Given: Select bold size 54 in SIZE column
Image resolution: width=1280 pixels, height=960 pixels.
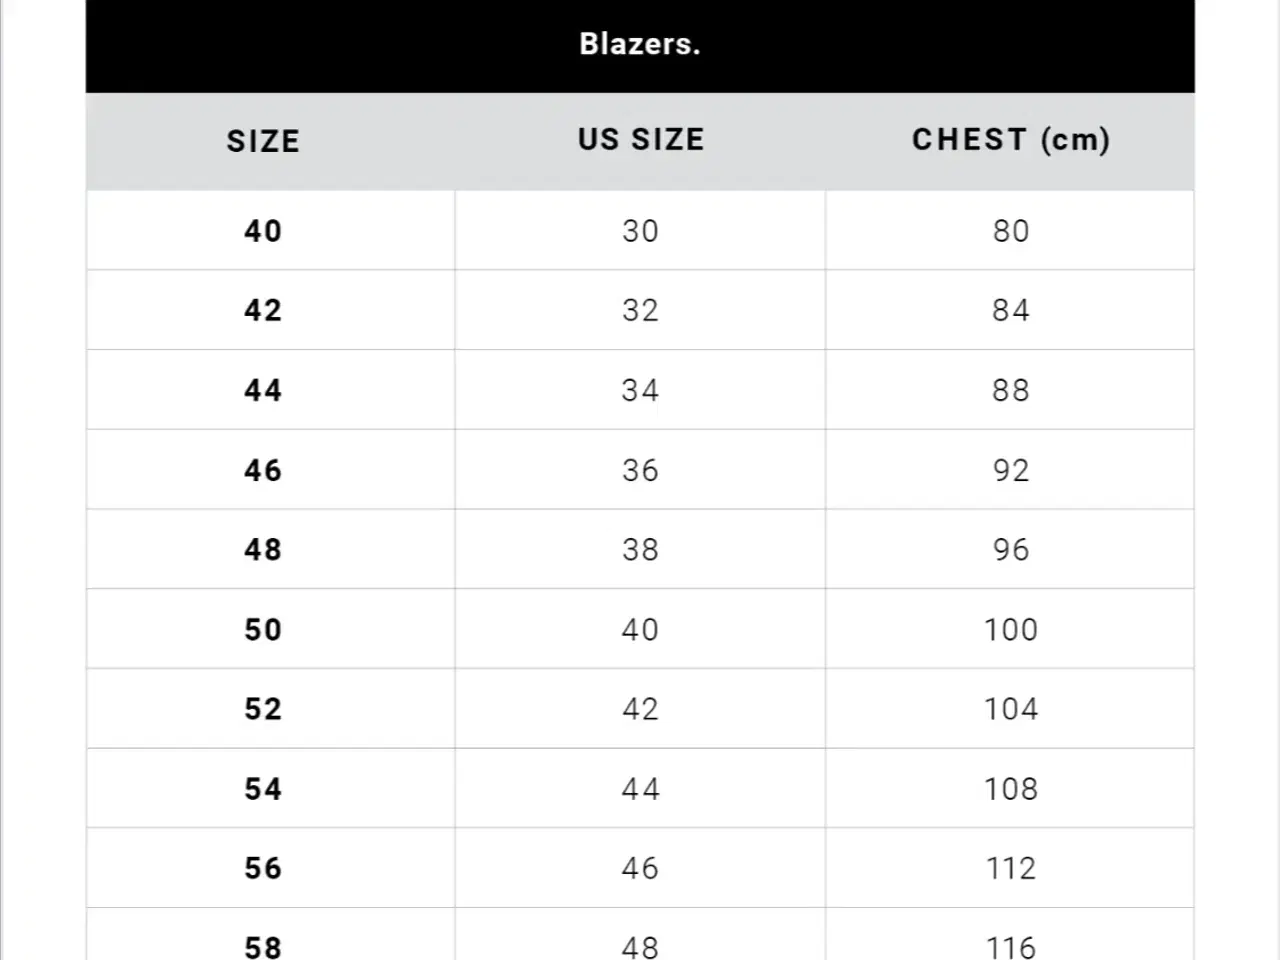Looking at the screenshot, I should coord(263,789).
